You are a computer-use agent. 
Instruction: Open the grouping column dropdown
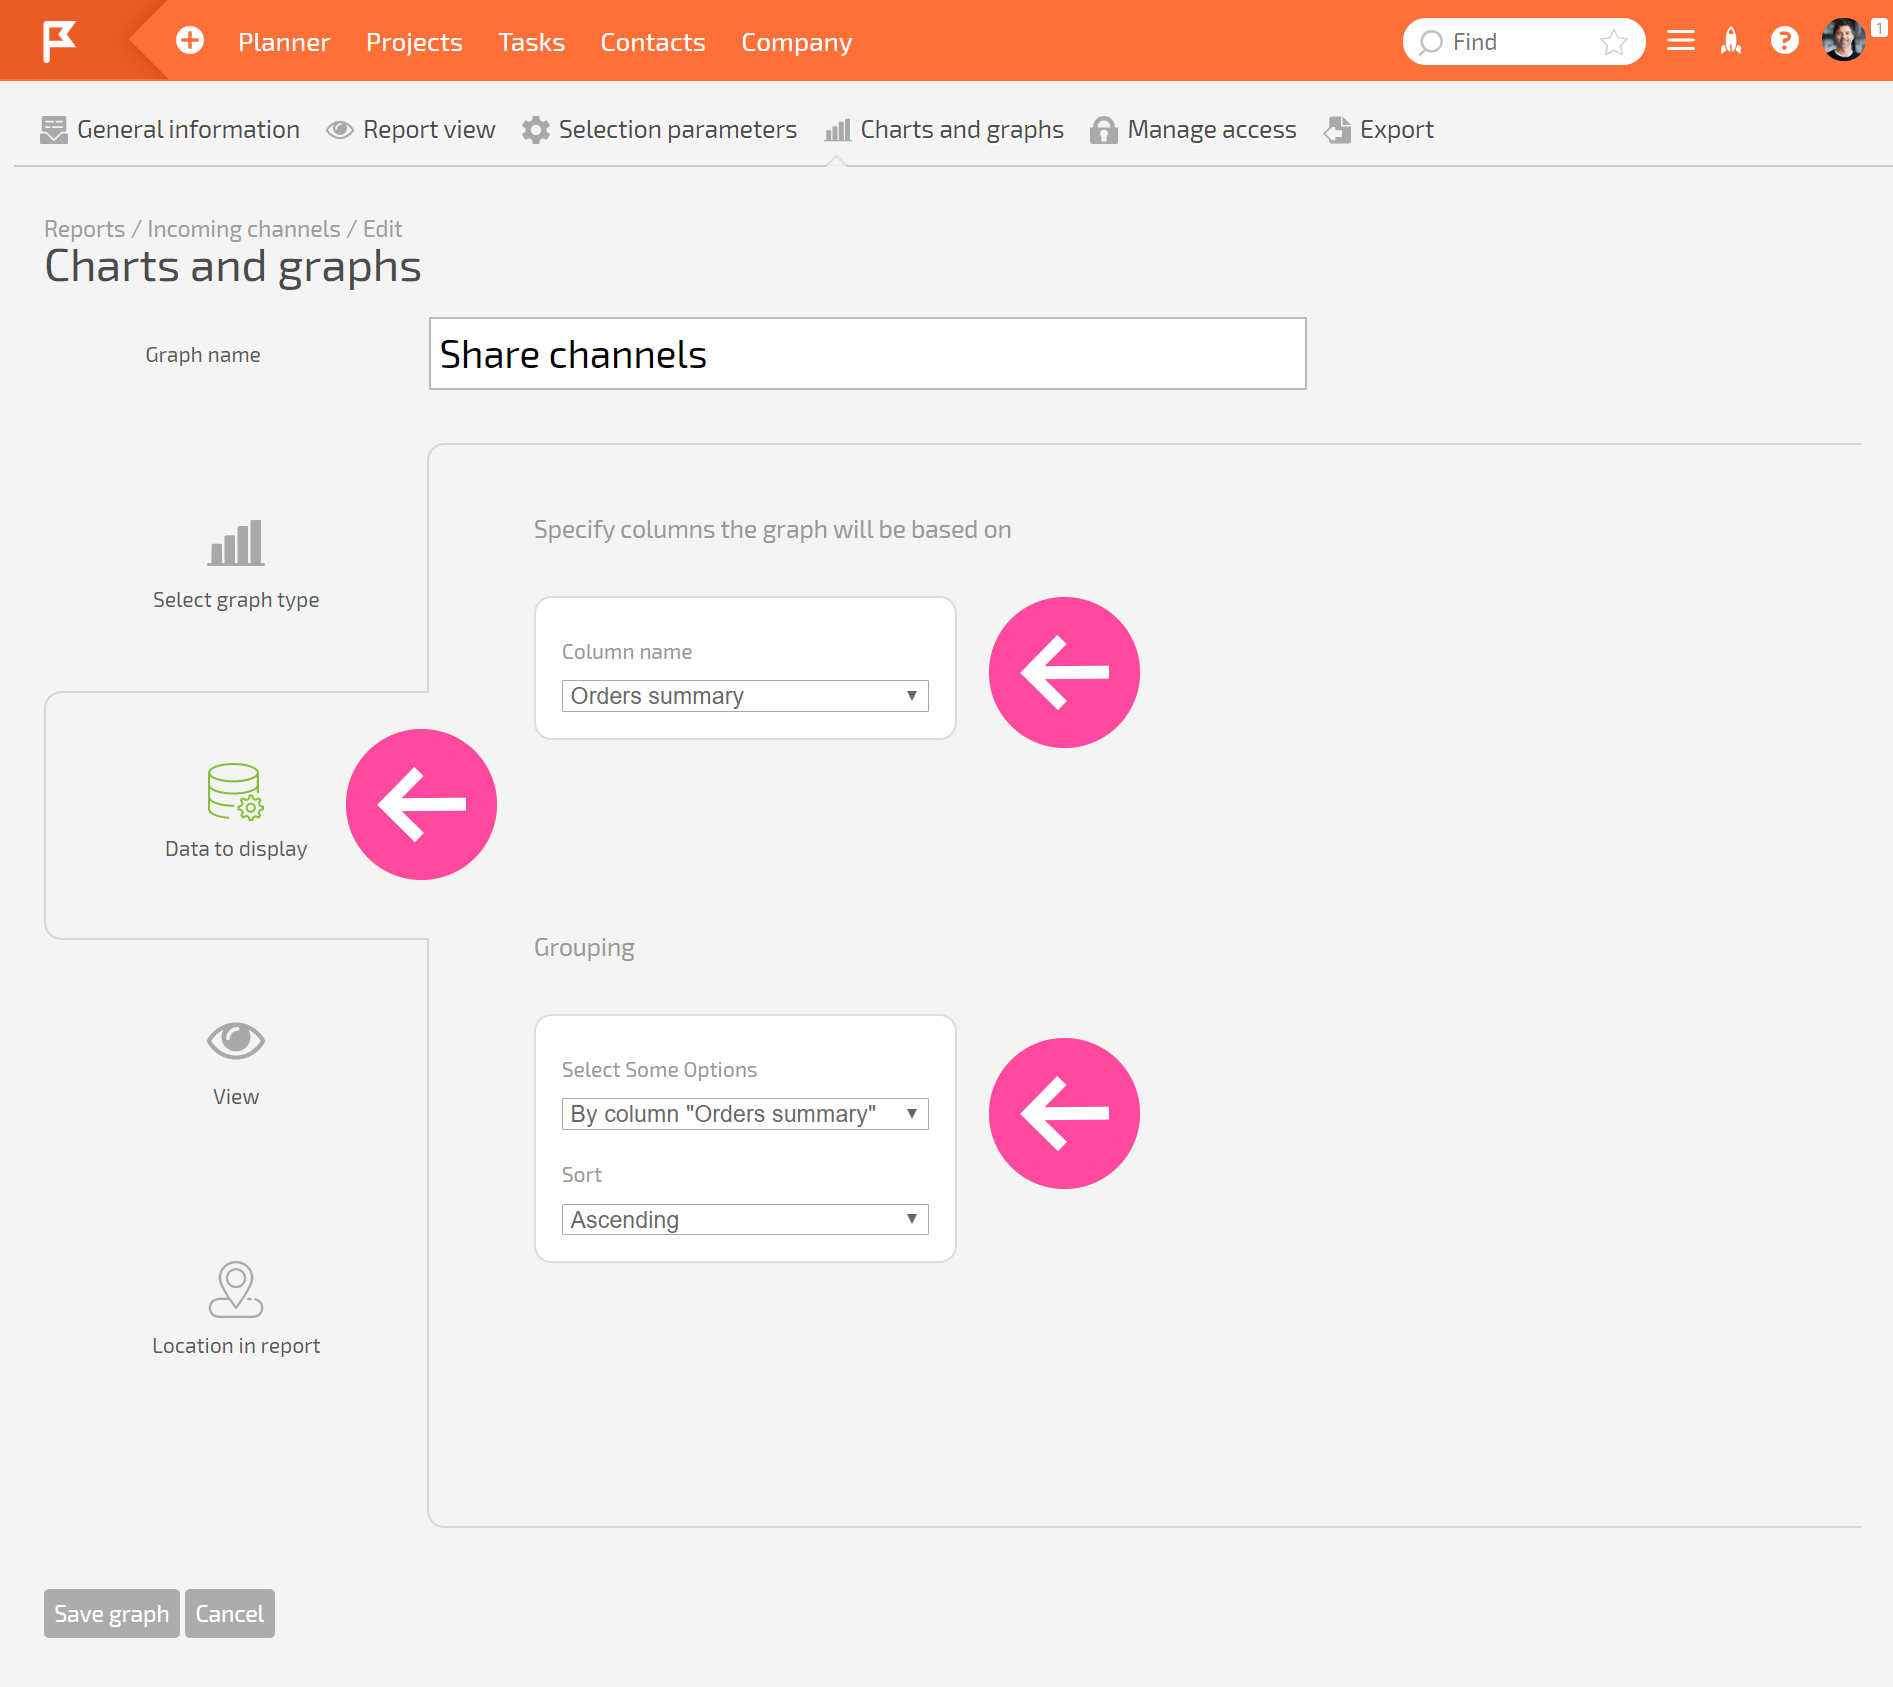pyautogui.click(x=745, y=1114)
